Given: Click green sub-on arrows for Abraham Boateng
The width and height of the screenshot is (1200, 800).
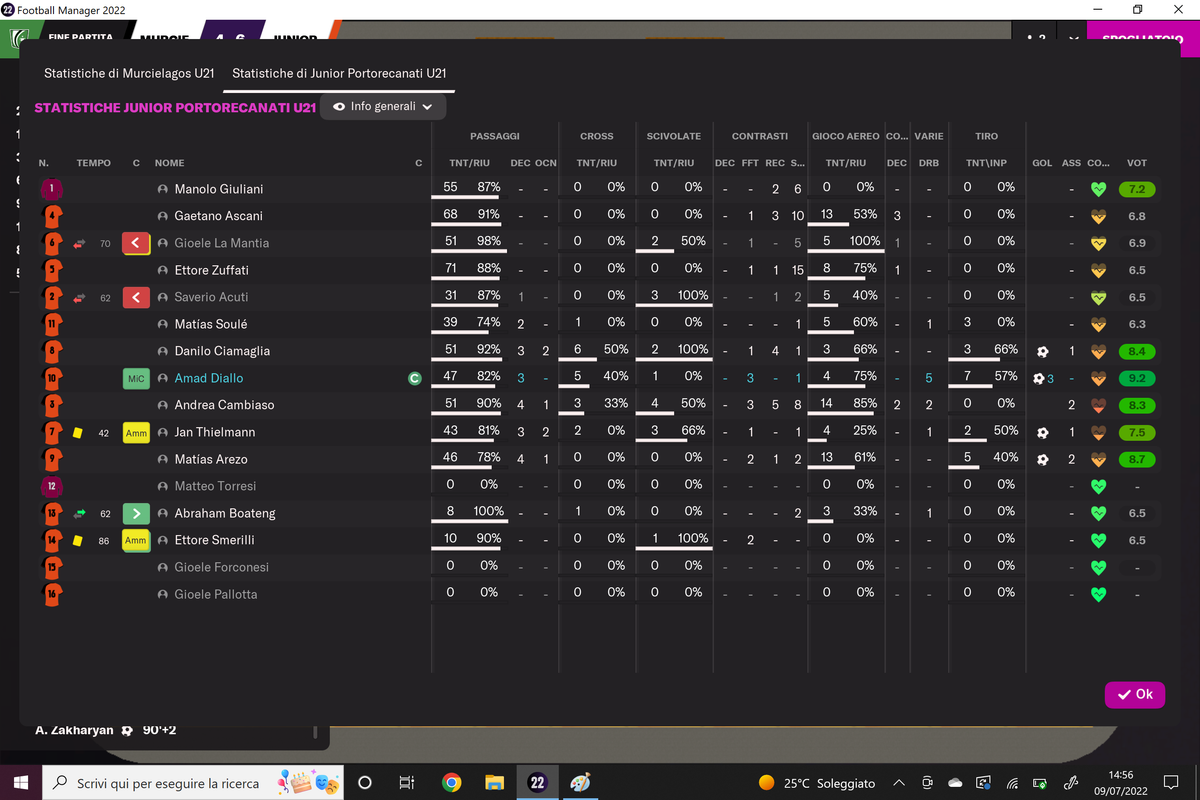Looking at the screenshot, I should tap(79, 513).
